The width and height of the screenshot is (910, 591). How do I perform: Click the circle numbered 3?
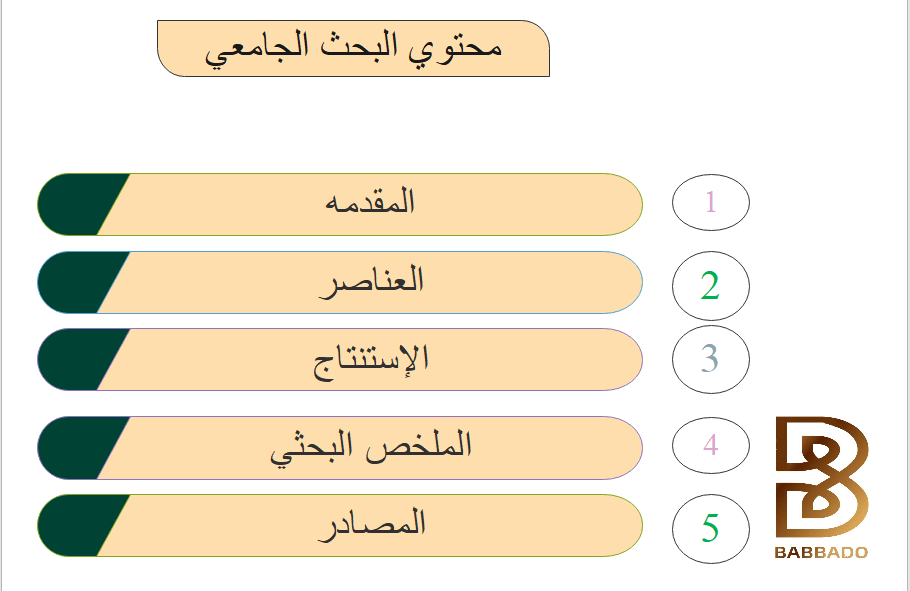click(710, 359)
